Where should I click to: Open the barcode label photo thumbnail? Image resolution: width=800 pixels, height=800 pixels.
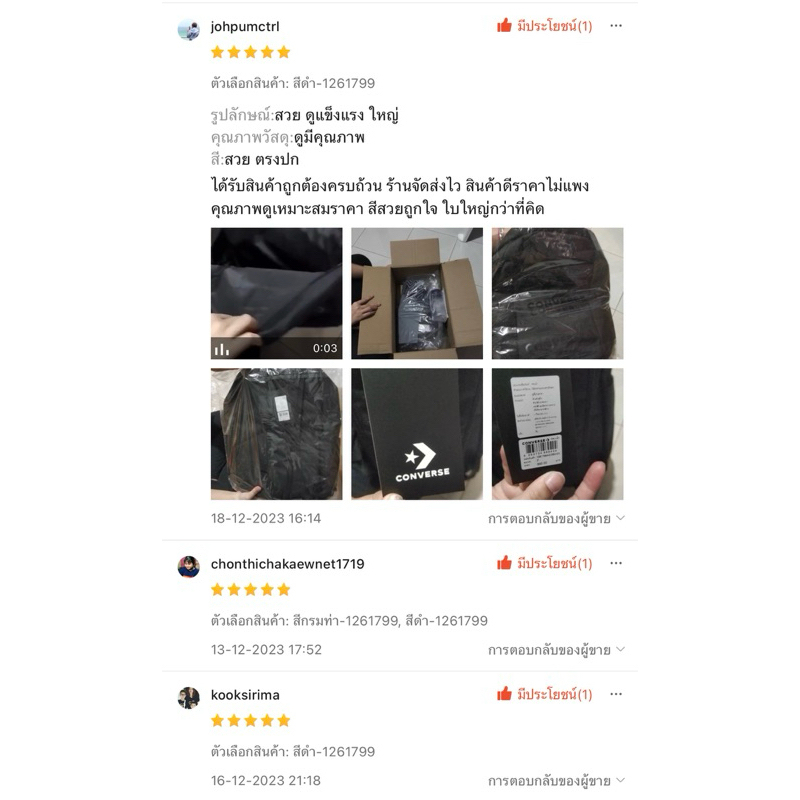[557, 434]
